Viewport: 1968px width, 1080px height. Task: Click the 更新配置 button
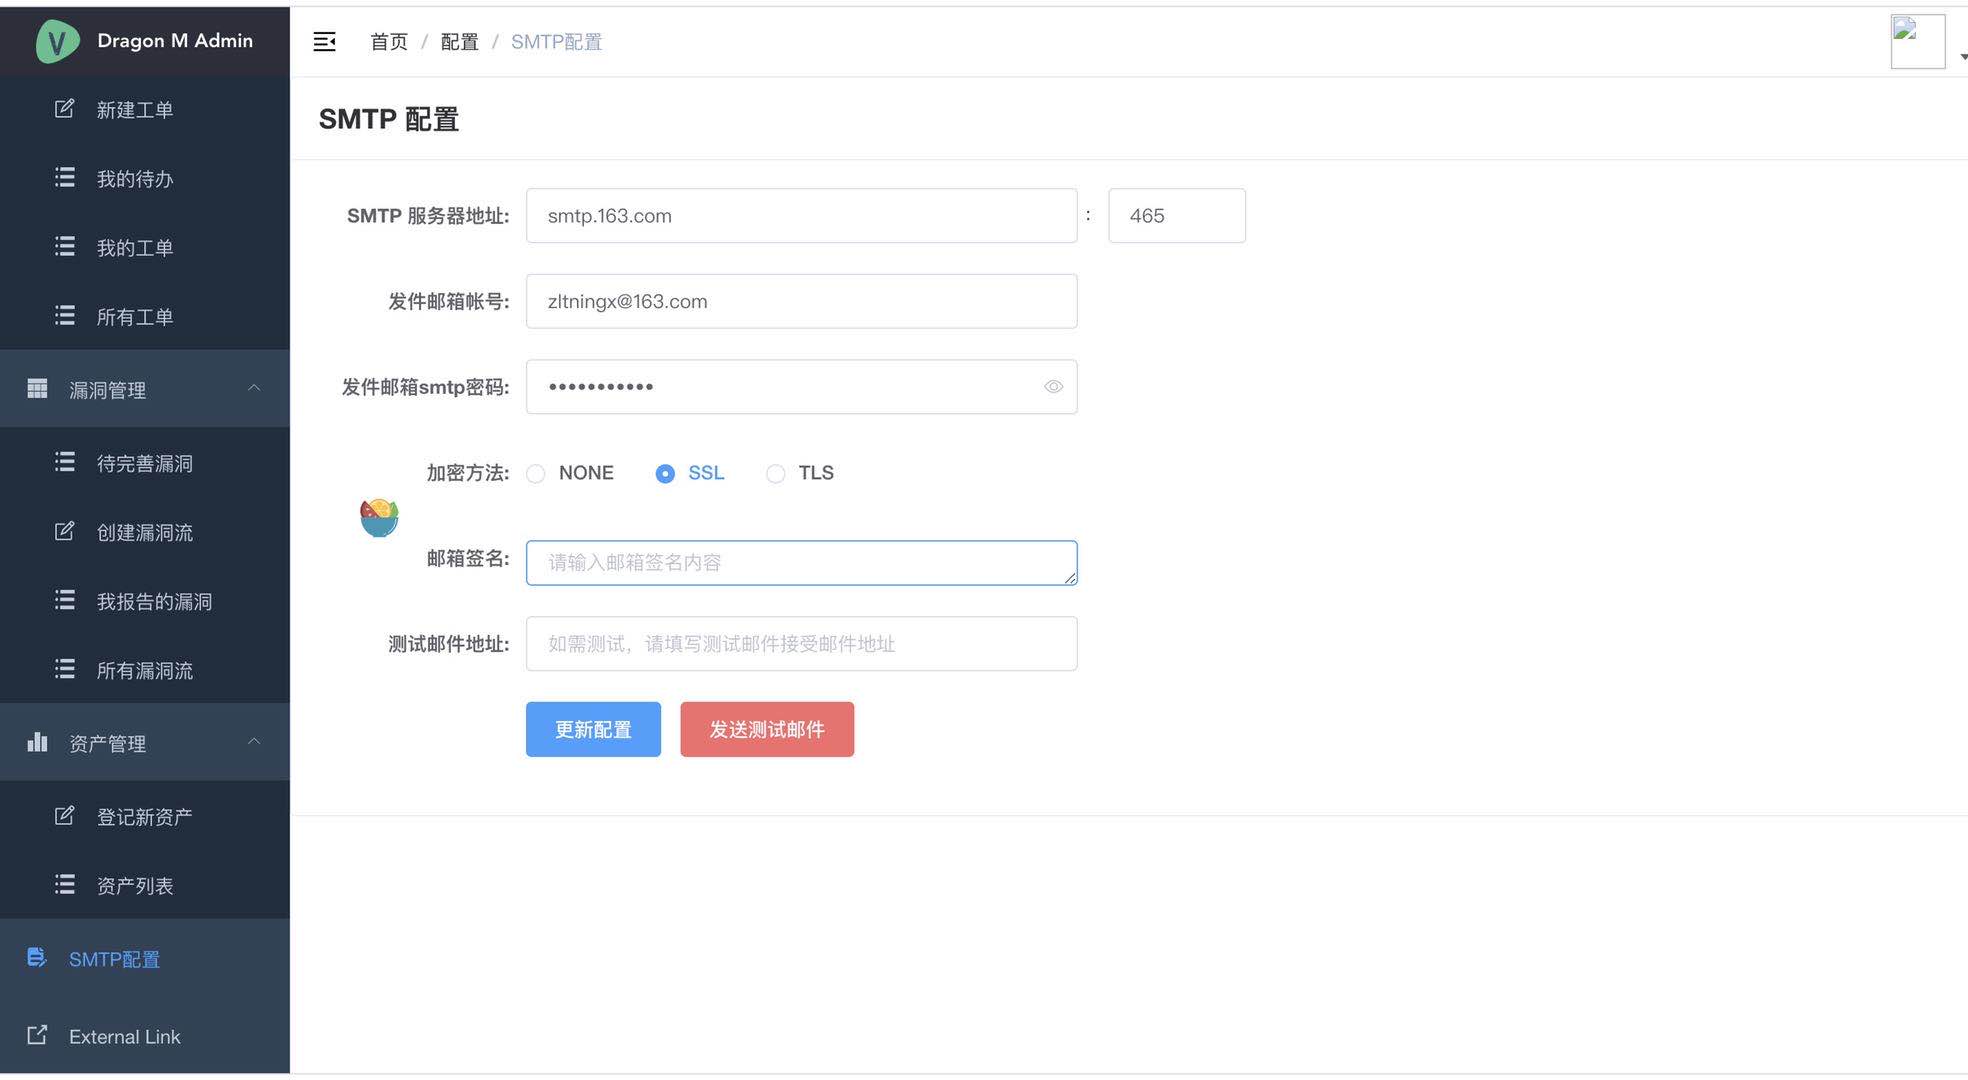(x=593, y=729)
